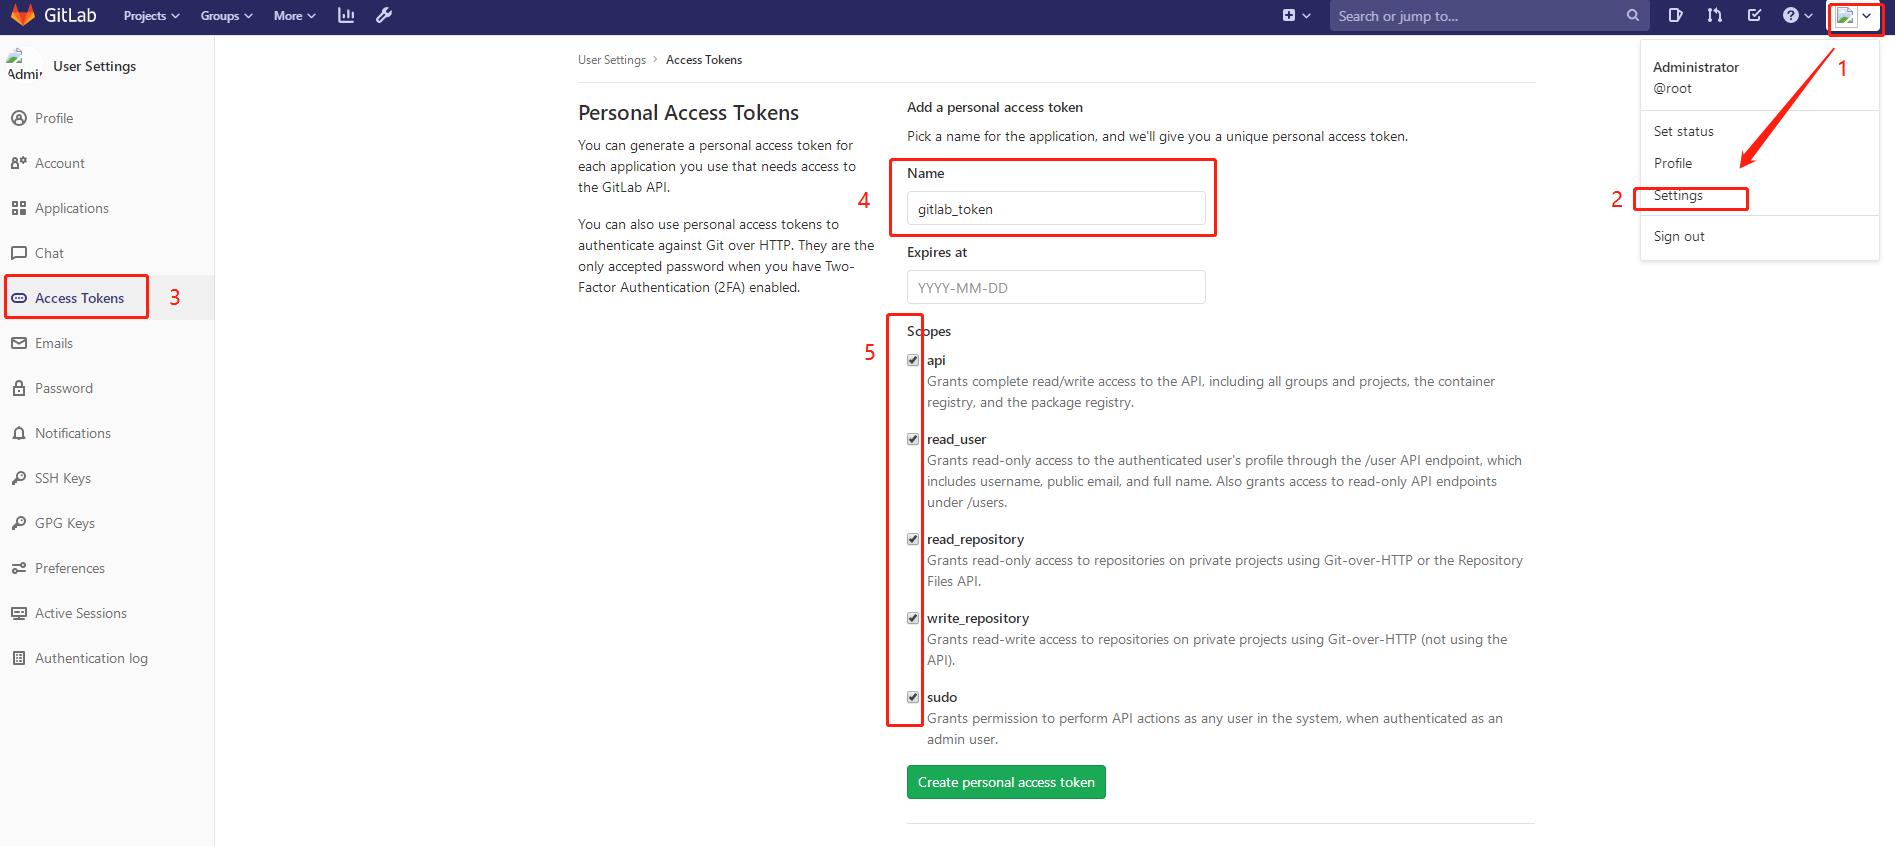Screen dimensions: 1895x846
Task: Toggle the api scope checkbox
Action: coord(913,360)
